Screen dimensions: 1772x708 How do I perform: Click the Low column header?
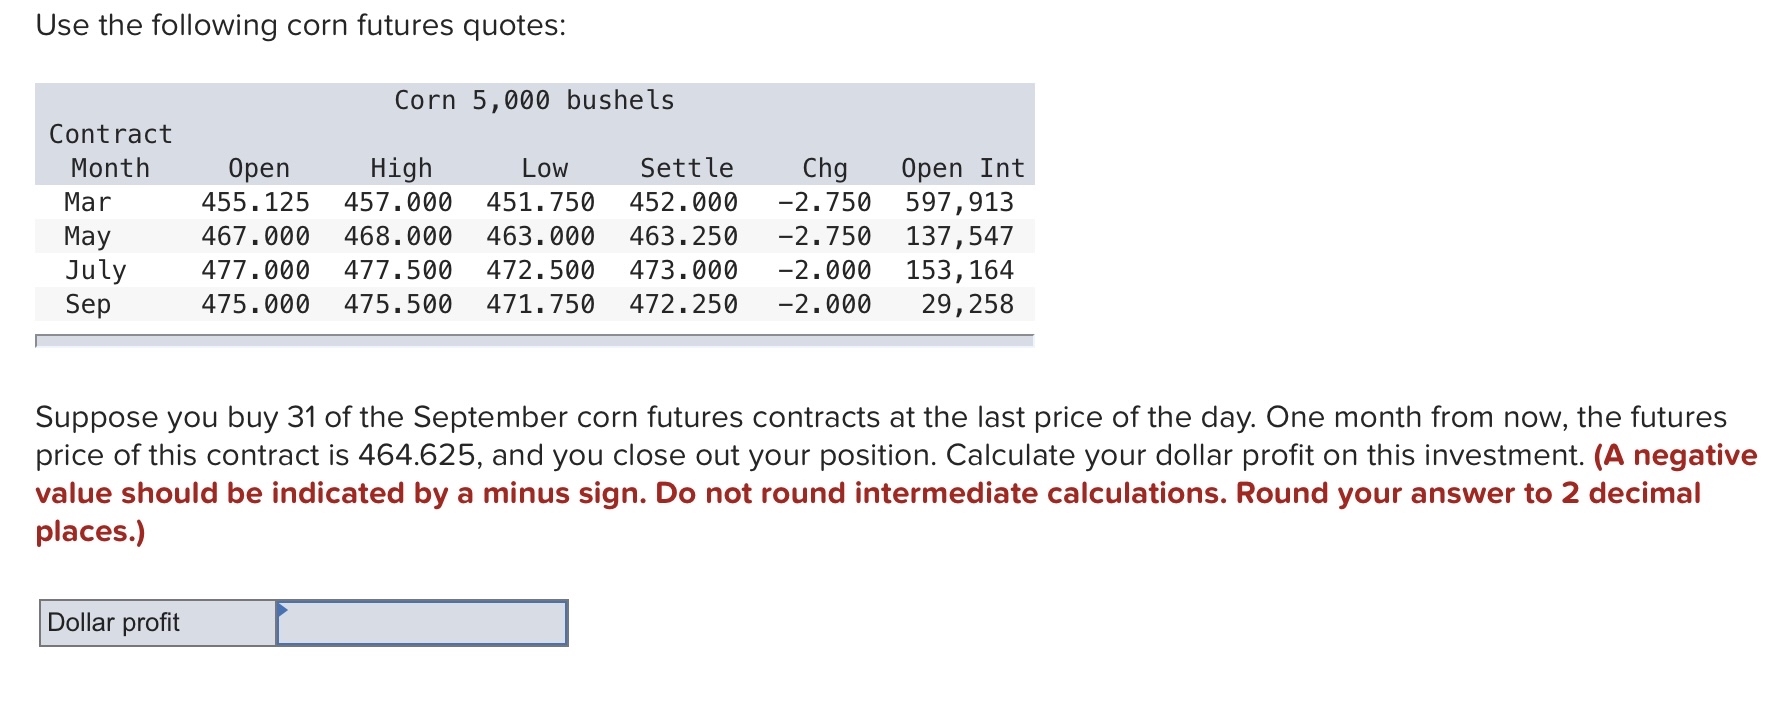tap(544, 167)
